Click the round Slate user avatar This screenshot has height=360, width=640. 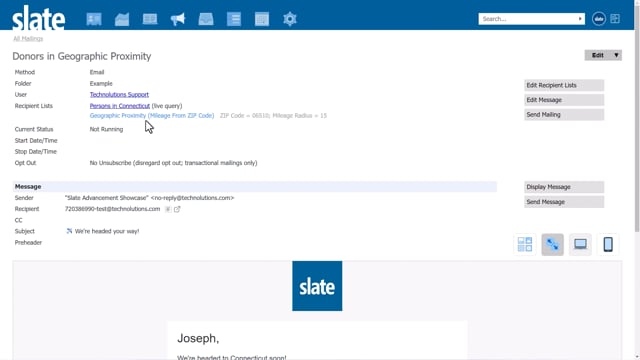point(599,19)
